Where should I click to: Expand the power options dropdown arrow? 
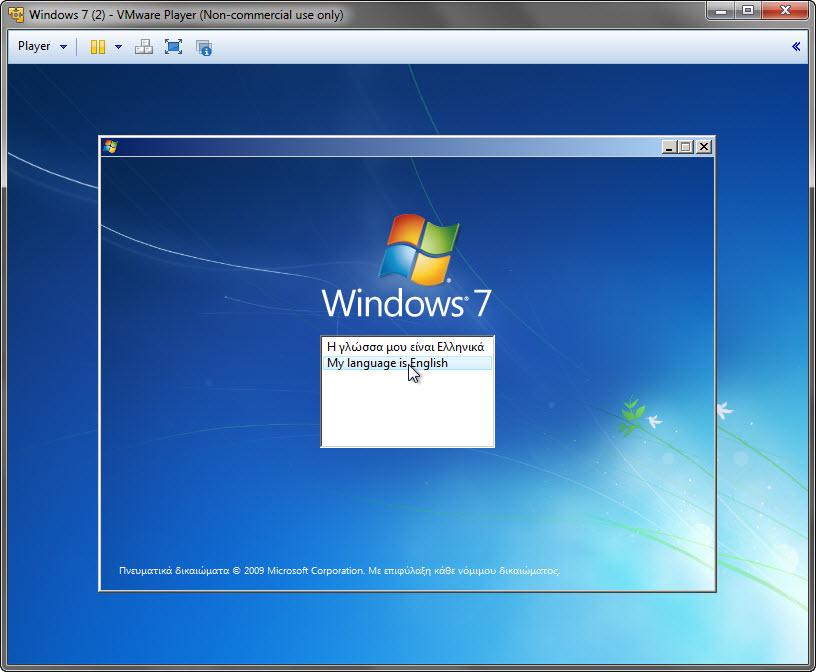118,47
